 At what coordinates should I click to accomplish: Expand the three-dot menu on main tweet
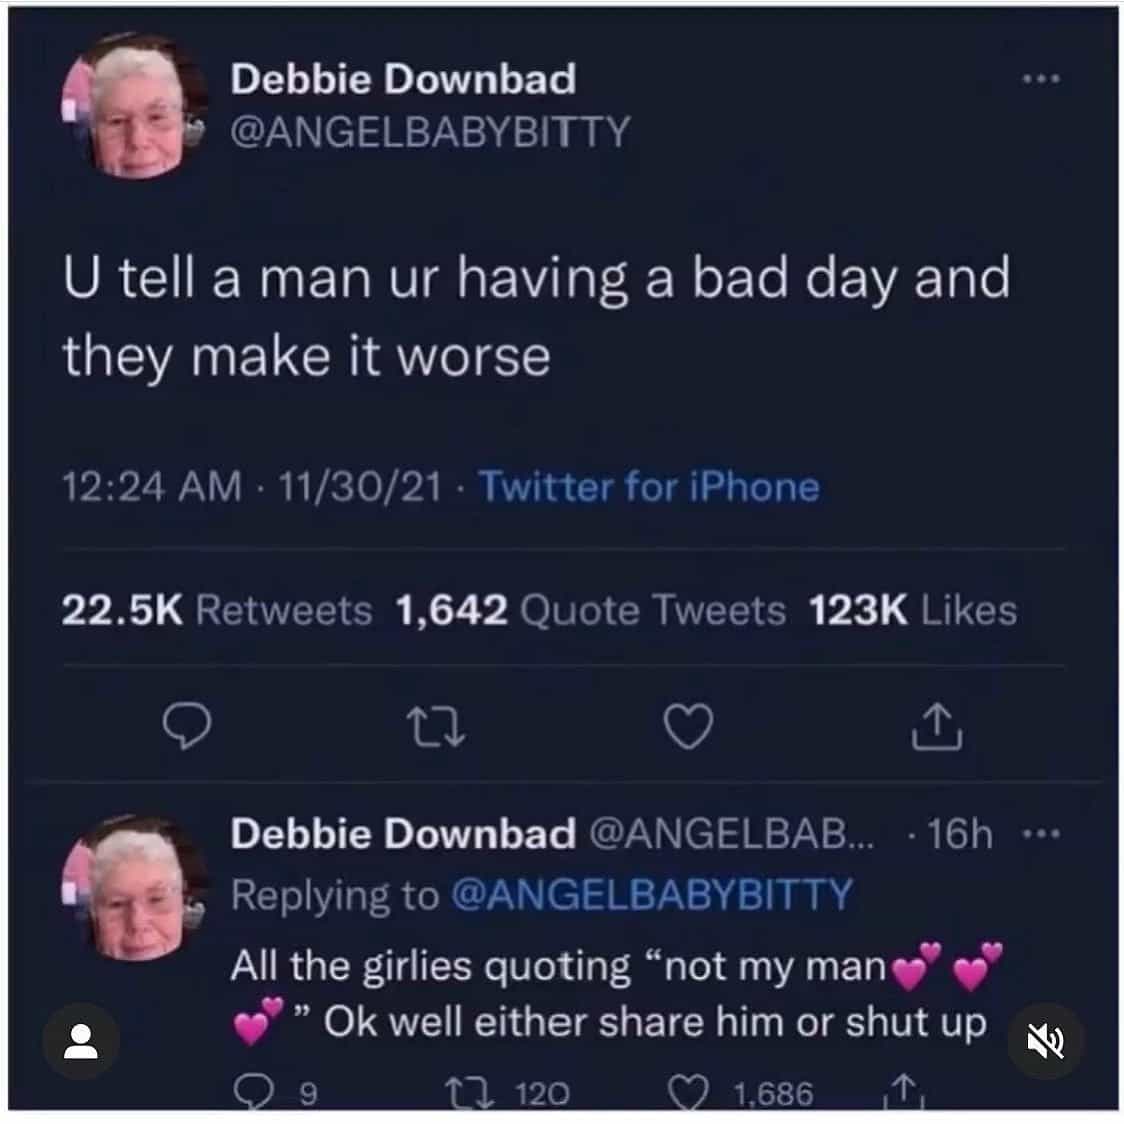[x=1041, y=79]
